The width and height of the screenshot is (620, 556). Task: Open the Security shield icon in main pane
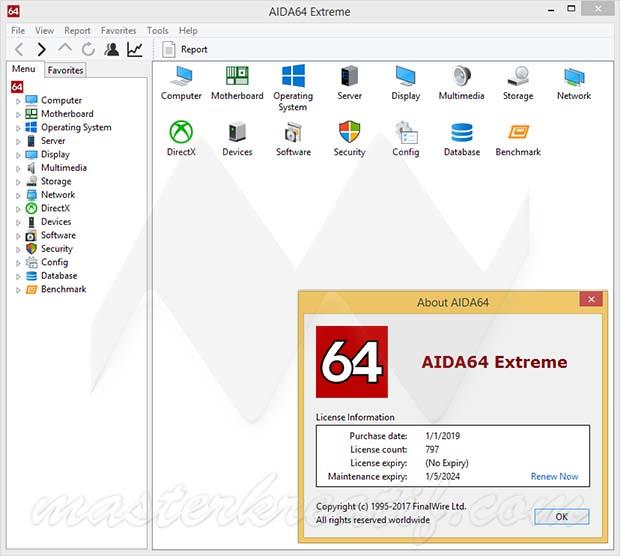tap(349, 139)
